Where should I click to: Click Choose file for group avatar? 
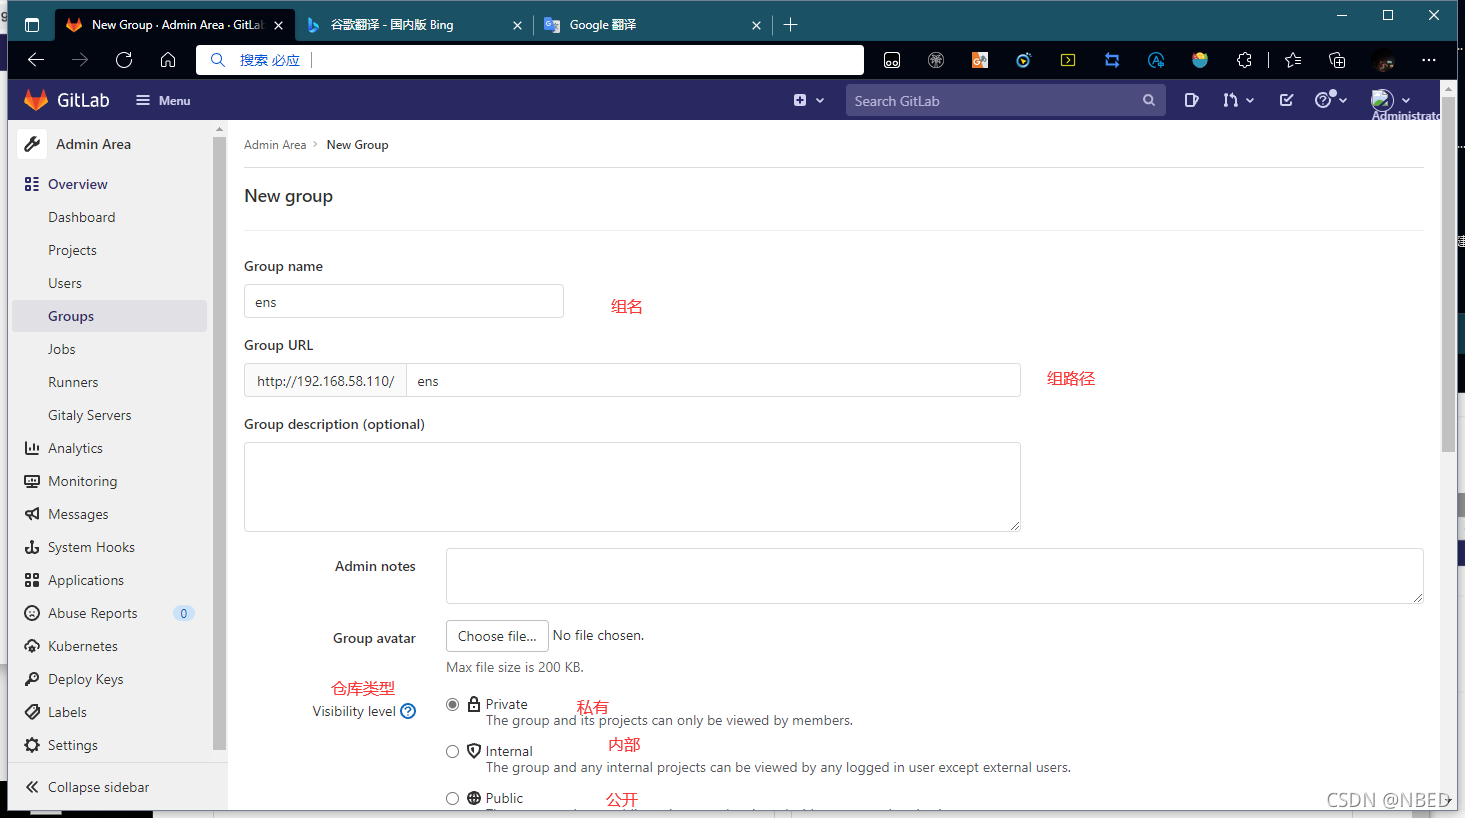click(496, 636)
